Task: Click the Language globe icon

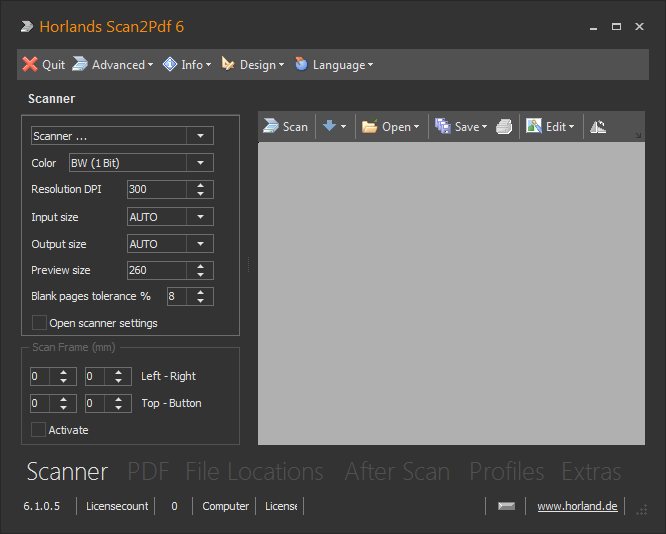Action: click(301, 64)
